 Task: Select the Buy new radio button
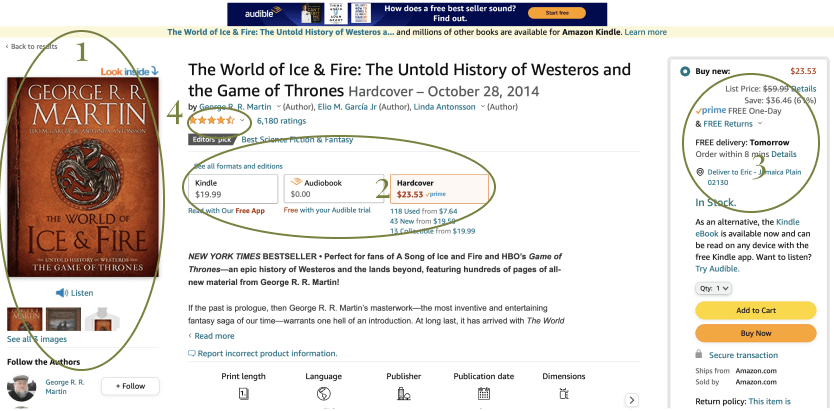click(684, 71)
